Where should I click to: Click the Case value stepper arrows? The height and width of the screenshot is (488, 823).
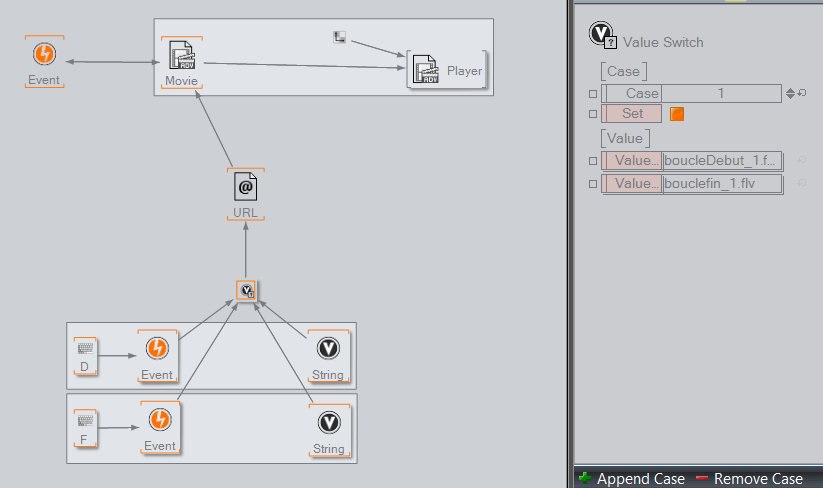pos(790,93)
